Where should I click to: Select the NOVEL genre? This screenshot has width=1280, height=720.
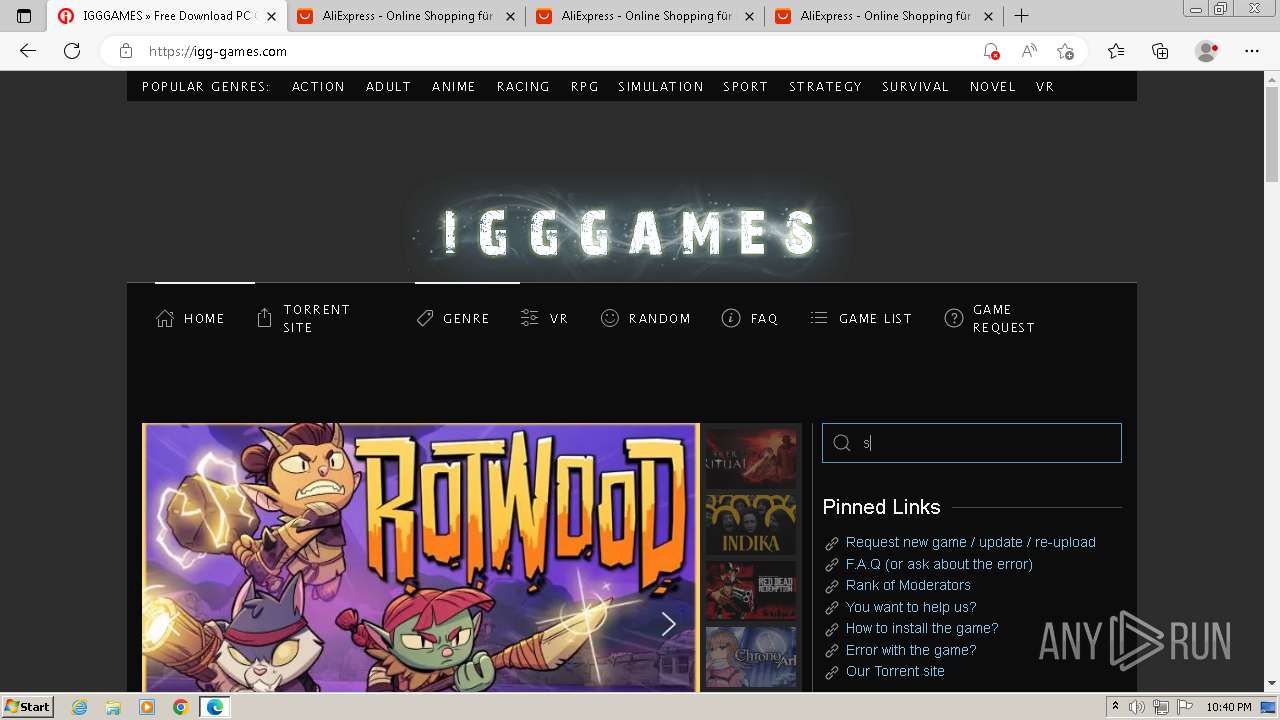point(993,87)
